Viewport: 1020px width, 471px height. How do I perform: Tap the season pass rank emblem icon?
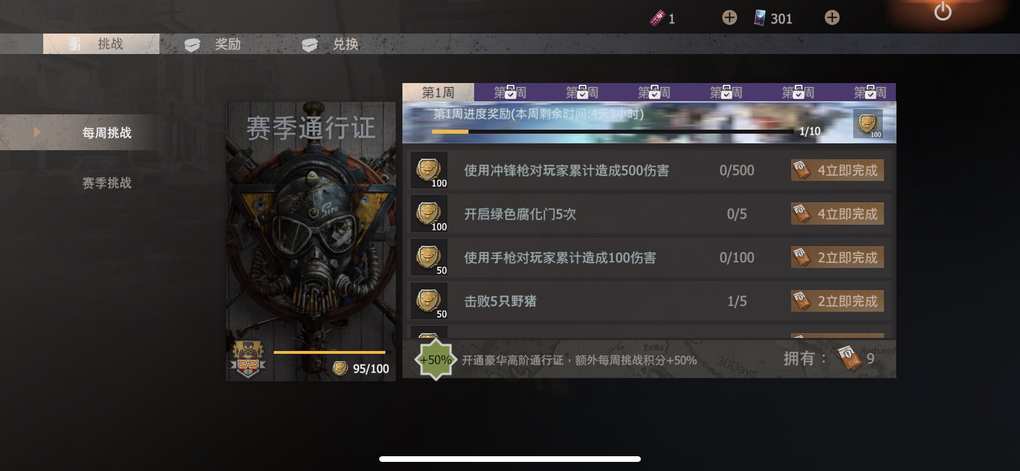248,360
